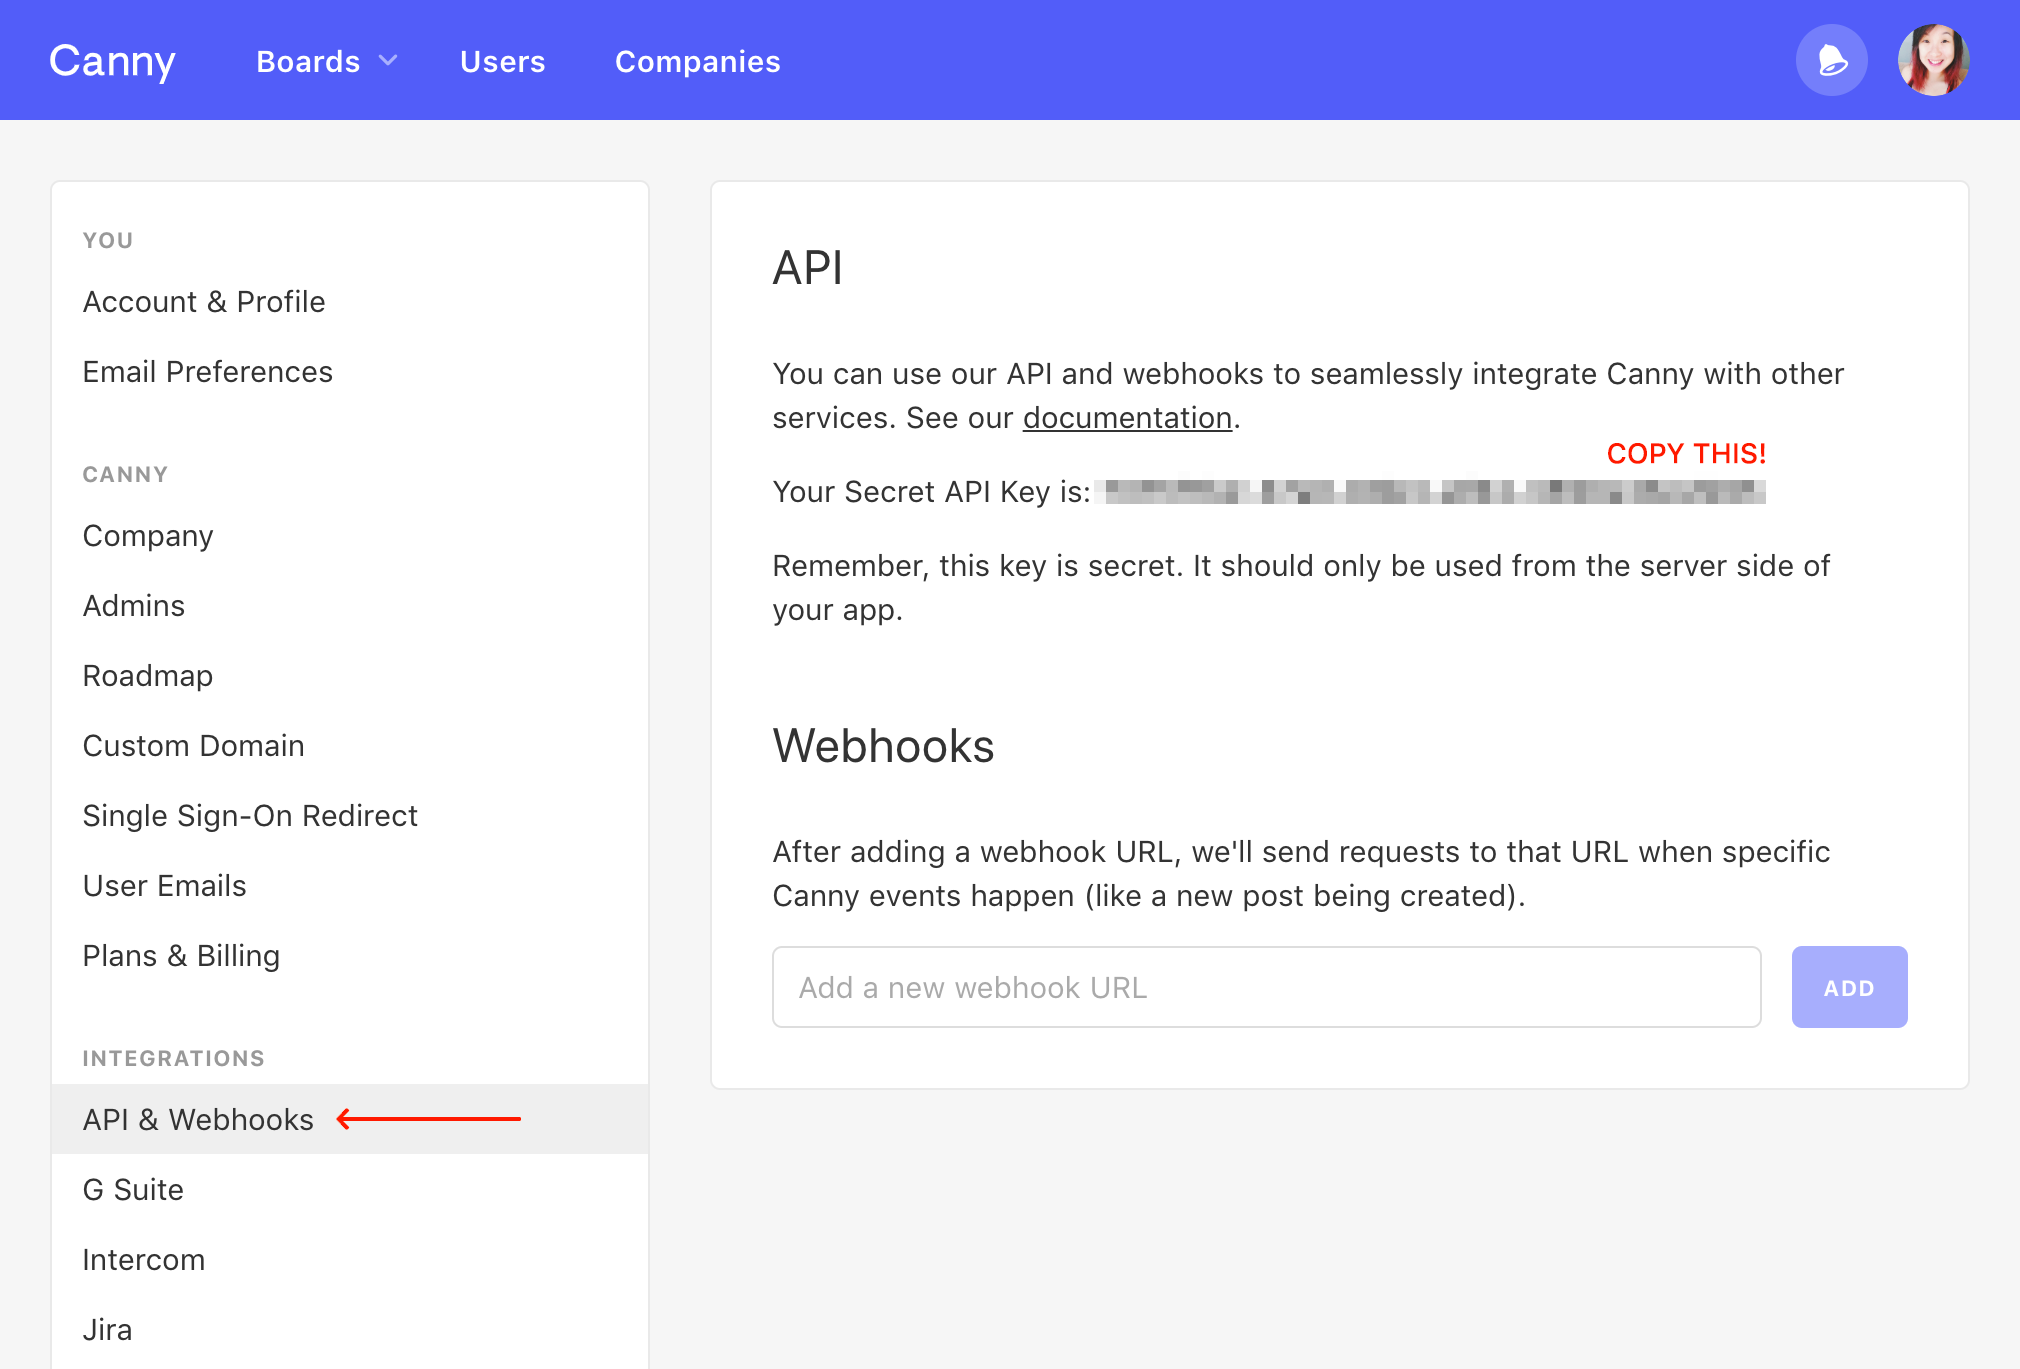Open the Intercom integration

click(144, 1259)
